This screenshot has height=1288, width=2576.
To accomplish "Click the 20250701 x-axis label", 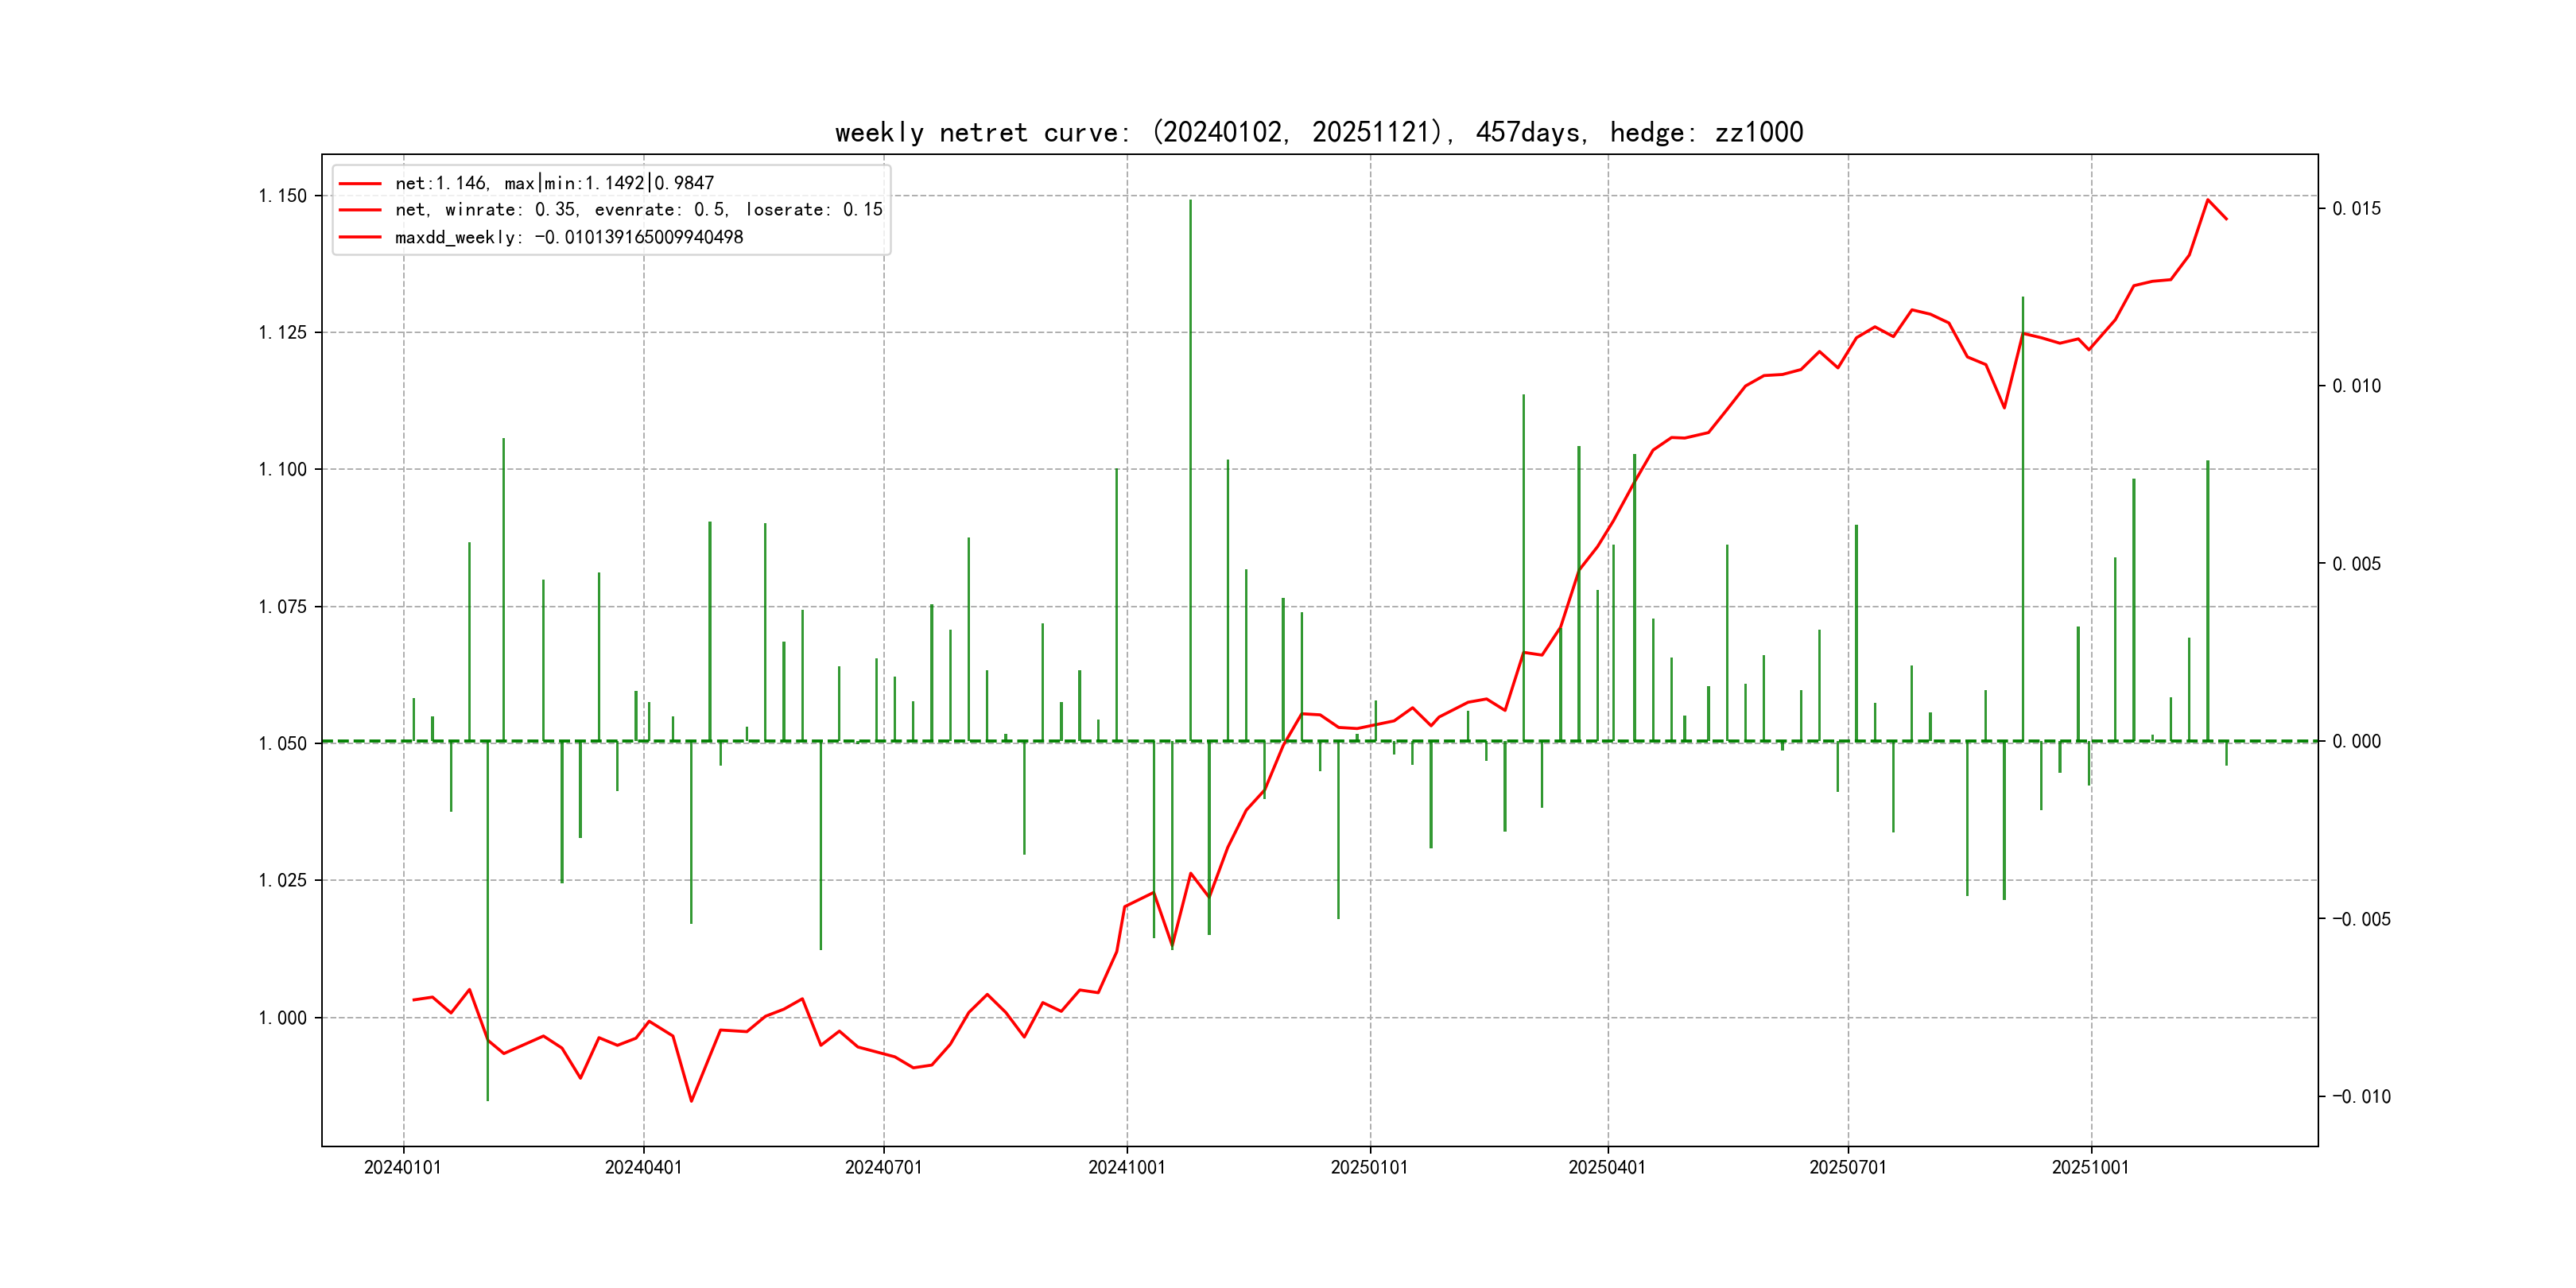I will pyautogui.click(x=1847, y=1167).
